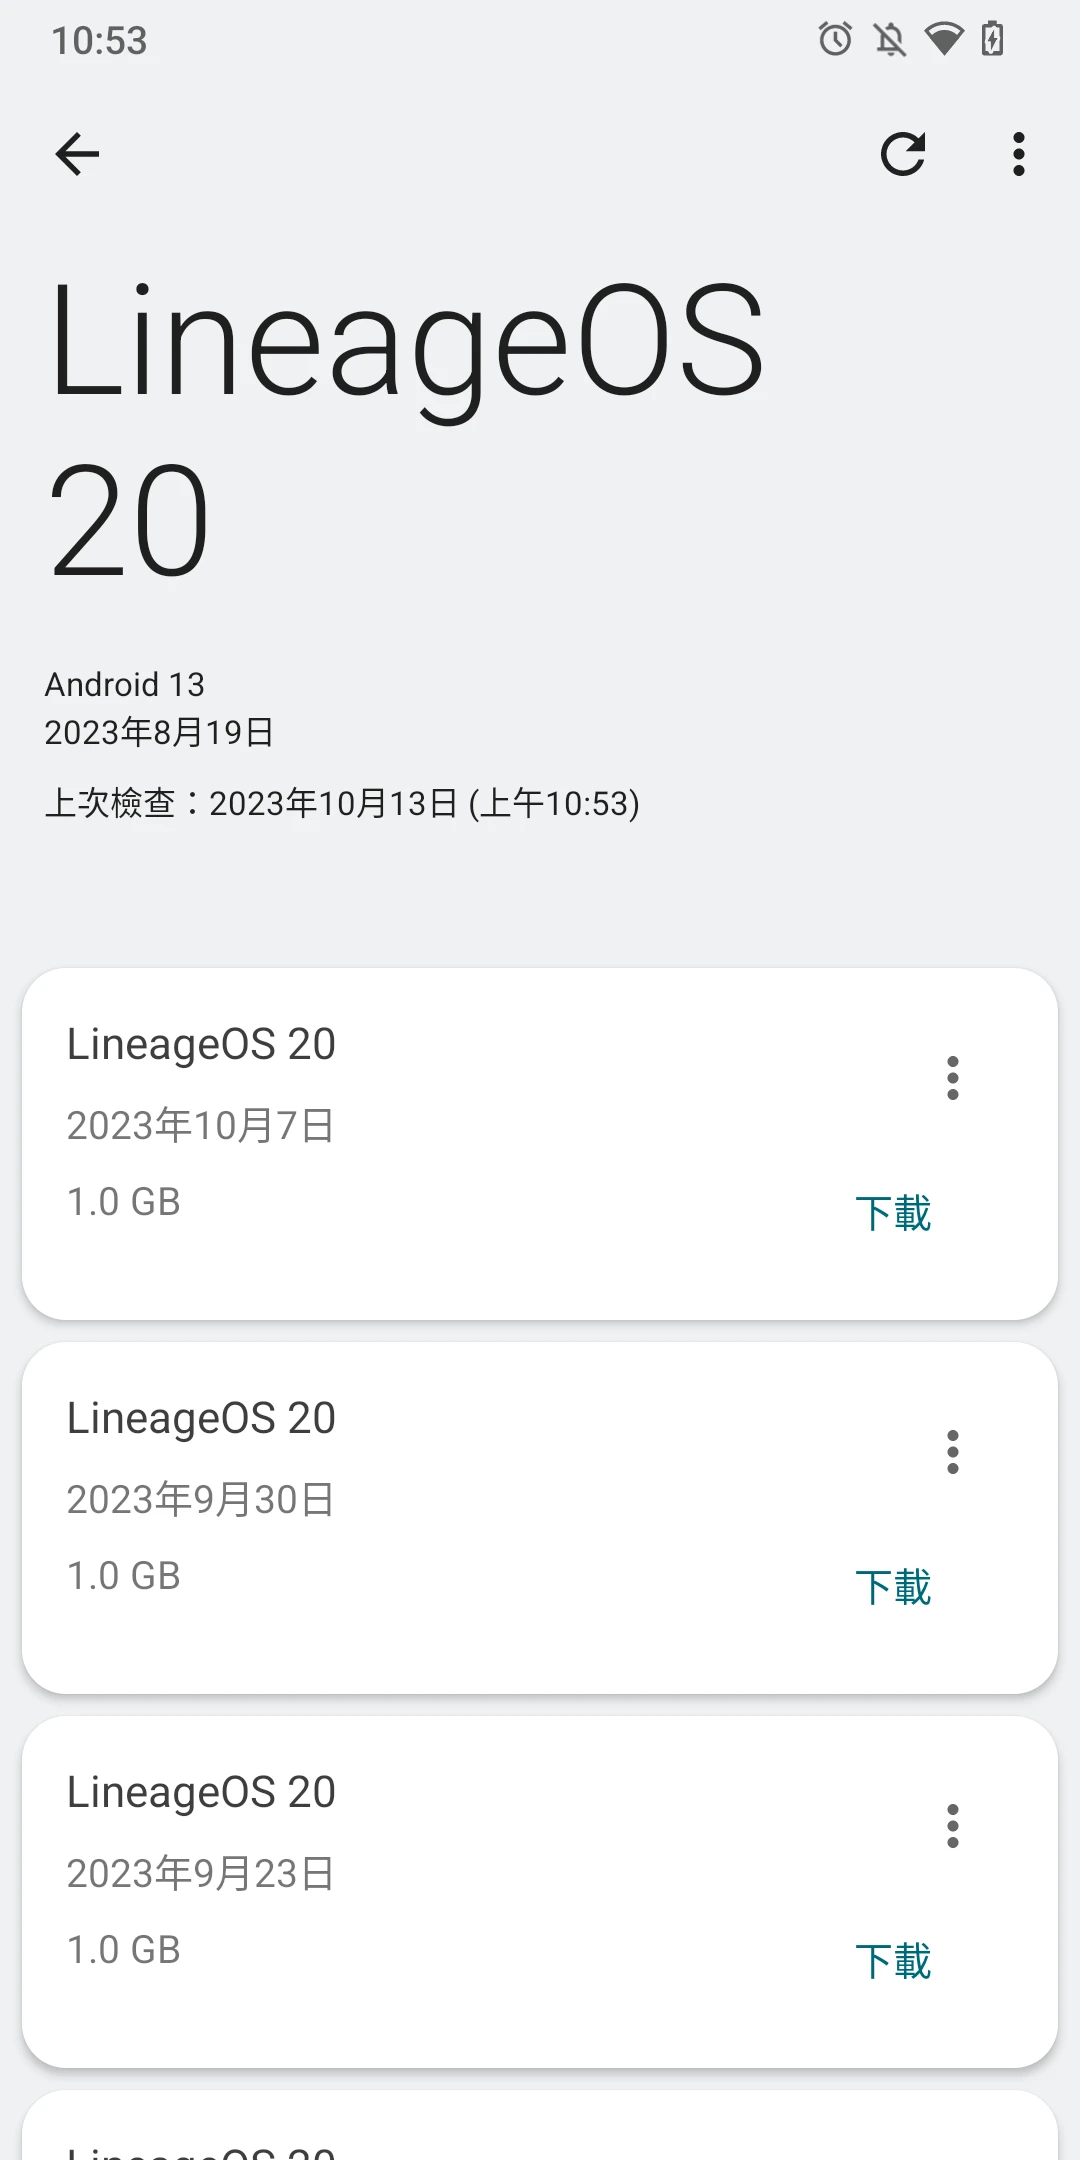Select the LineageOS 20 October 7 card title

coord(201,1044)
